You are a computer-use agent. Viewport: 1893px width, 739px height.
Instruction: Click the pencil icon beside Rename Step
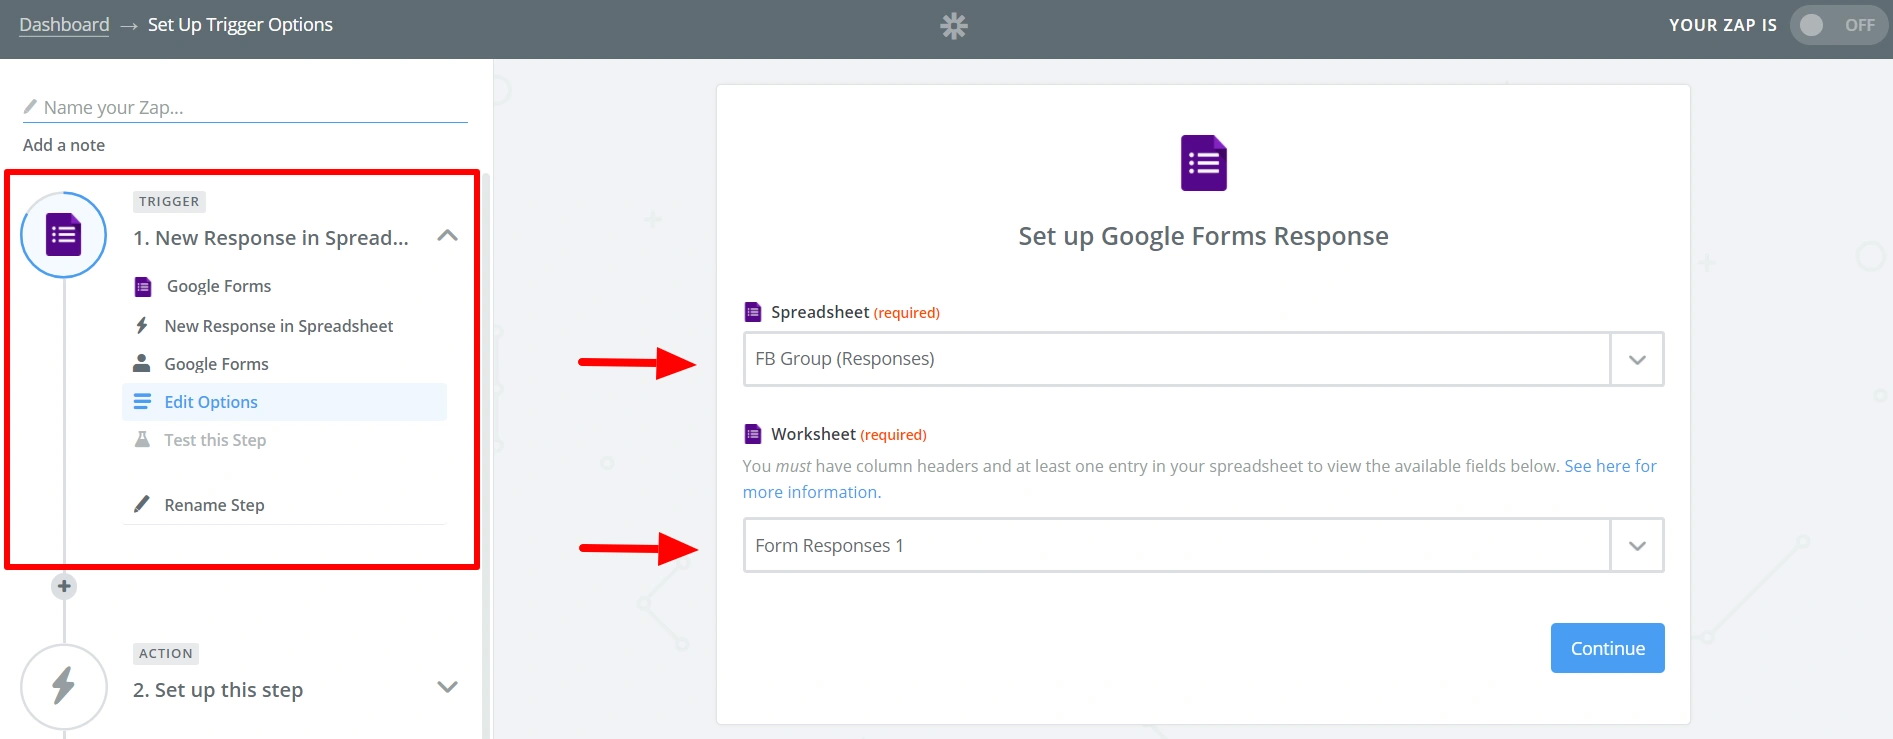[142, 503]
